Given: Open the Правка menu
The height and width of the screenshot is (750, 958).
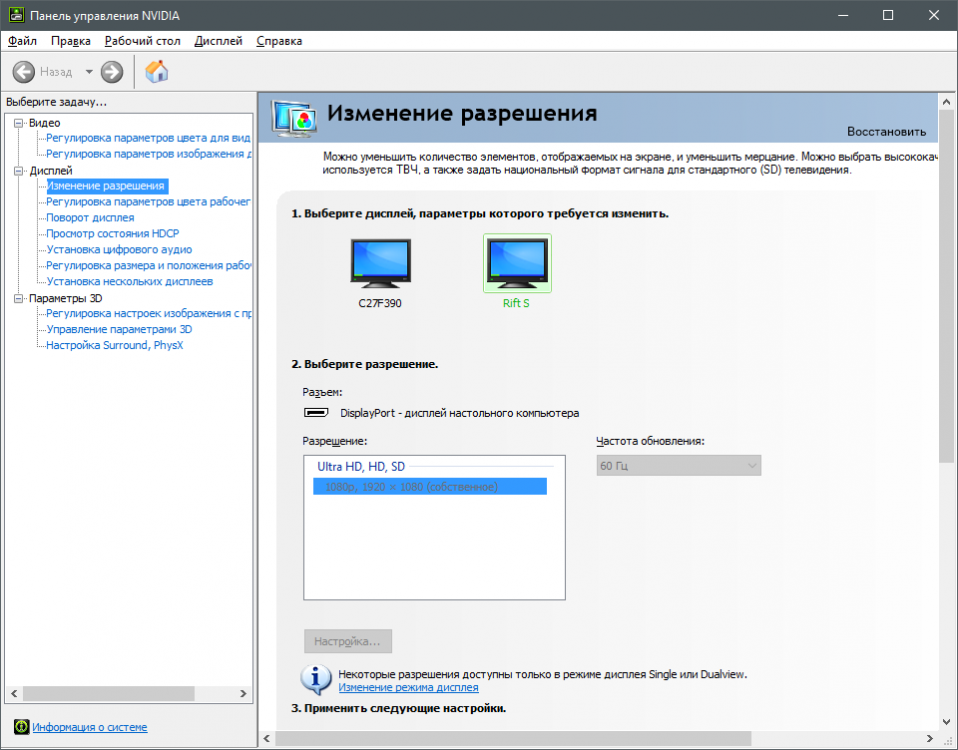Looking at the screenshot, I should click(71, 41).
